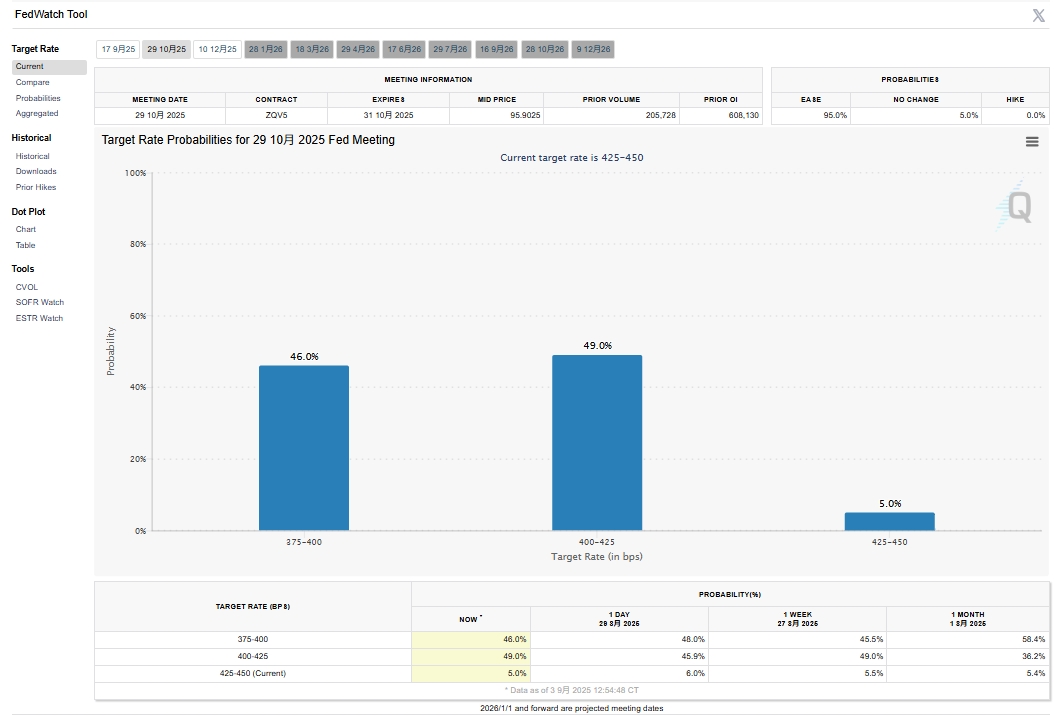
Task: Click the 425-450 probability bar
Action: [889, 521]
